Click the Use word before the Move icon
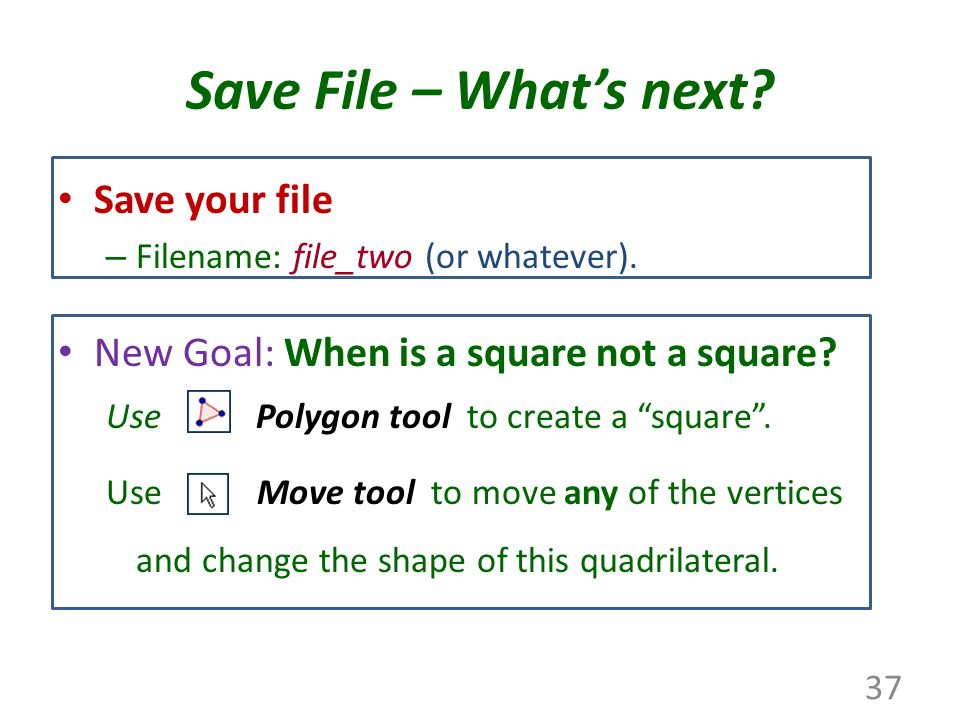This screenshot has width=960, height=720. tap(133, 493)
